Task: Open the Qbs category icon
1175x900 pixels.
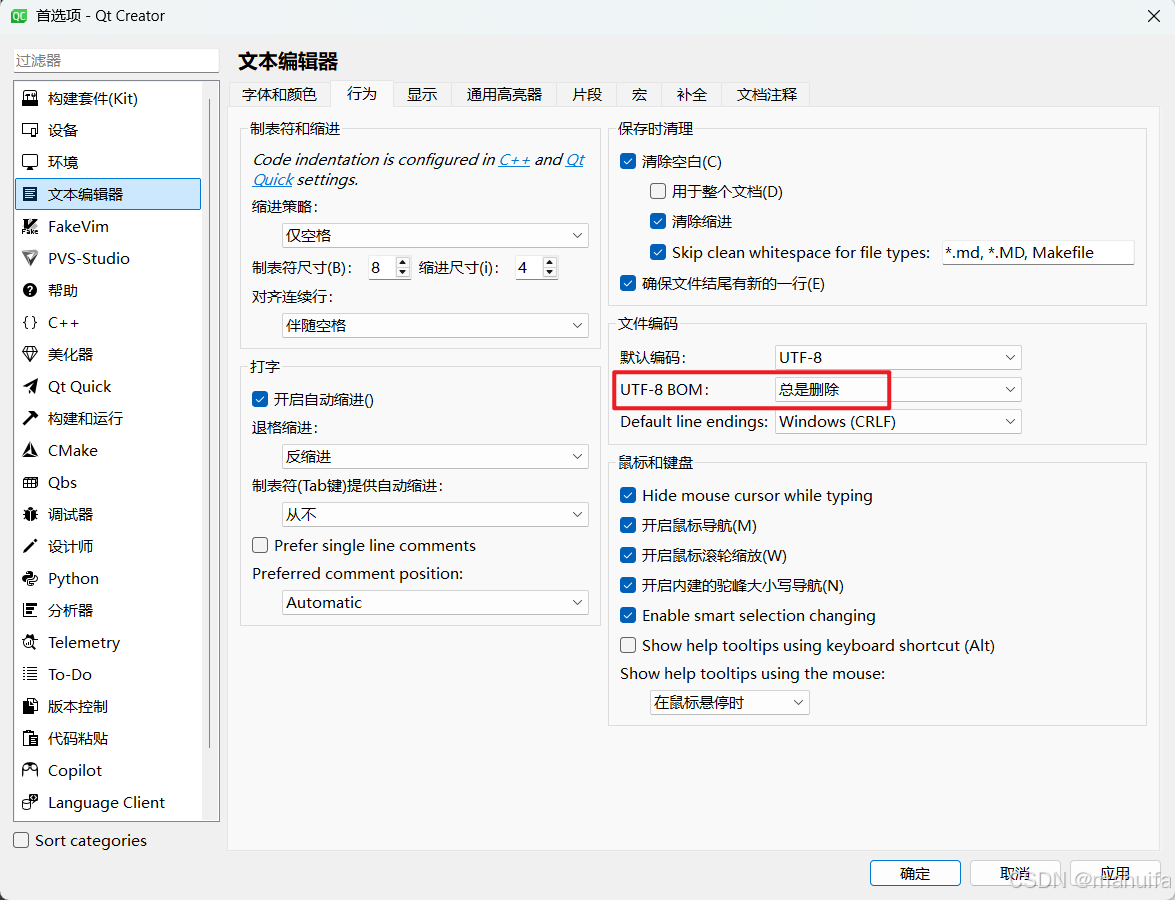Action: [30, 483]
